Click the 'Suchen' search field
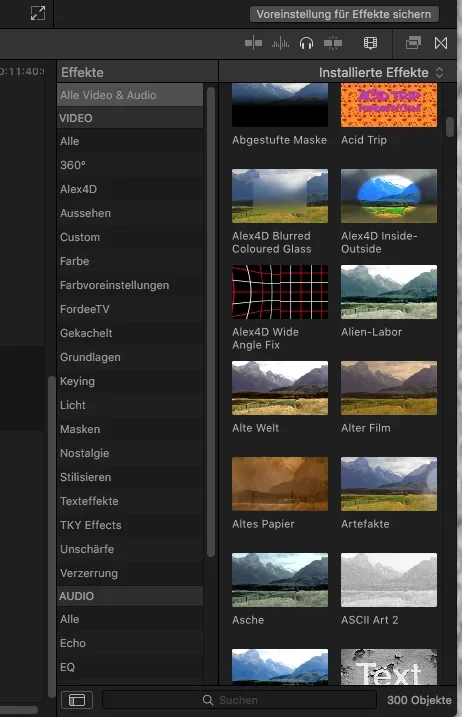The image size is (462, 717). click(x=239, y=700)
